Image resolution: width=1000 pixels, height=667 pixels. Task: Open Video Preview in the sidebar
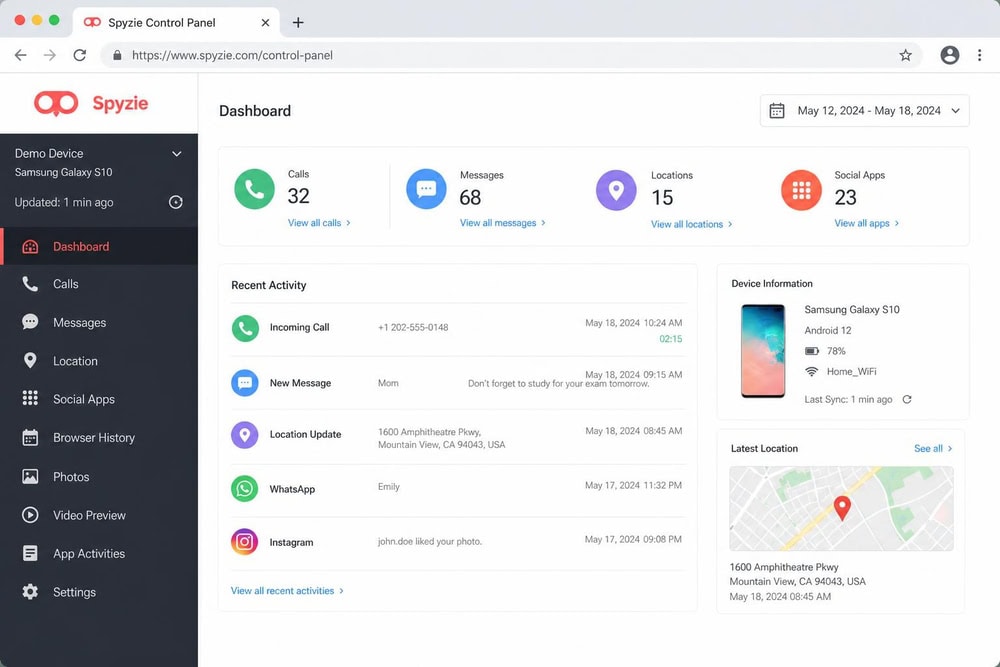coord(99,515)
